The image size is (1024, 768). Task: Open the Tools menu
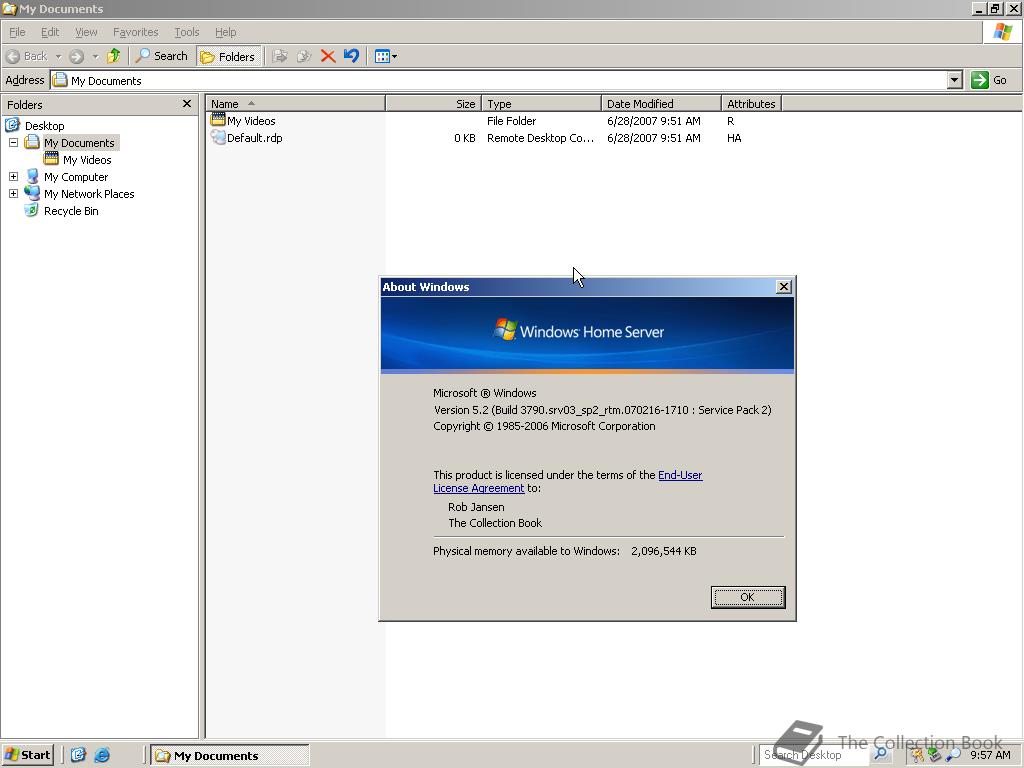pyautogui.click(x=186, y=32)
